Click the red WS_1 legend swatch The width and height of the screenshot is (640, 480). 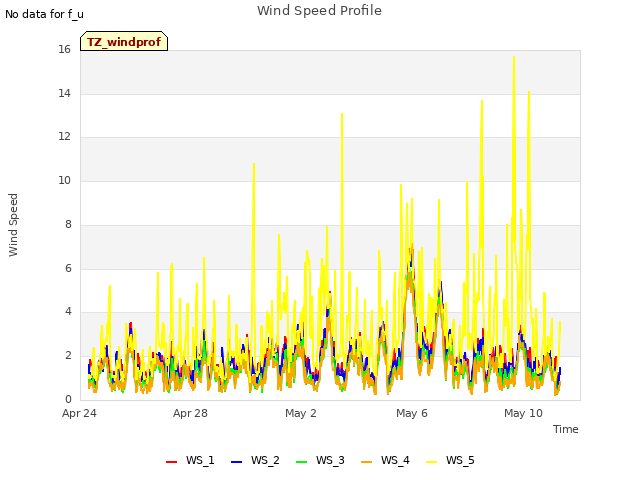[171, 462]
